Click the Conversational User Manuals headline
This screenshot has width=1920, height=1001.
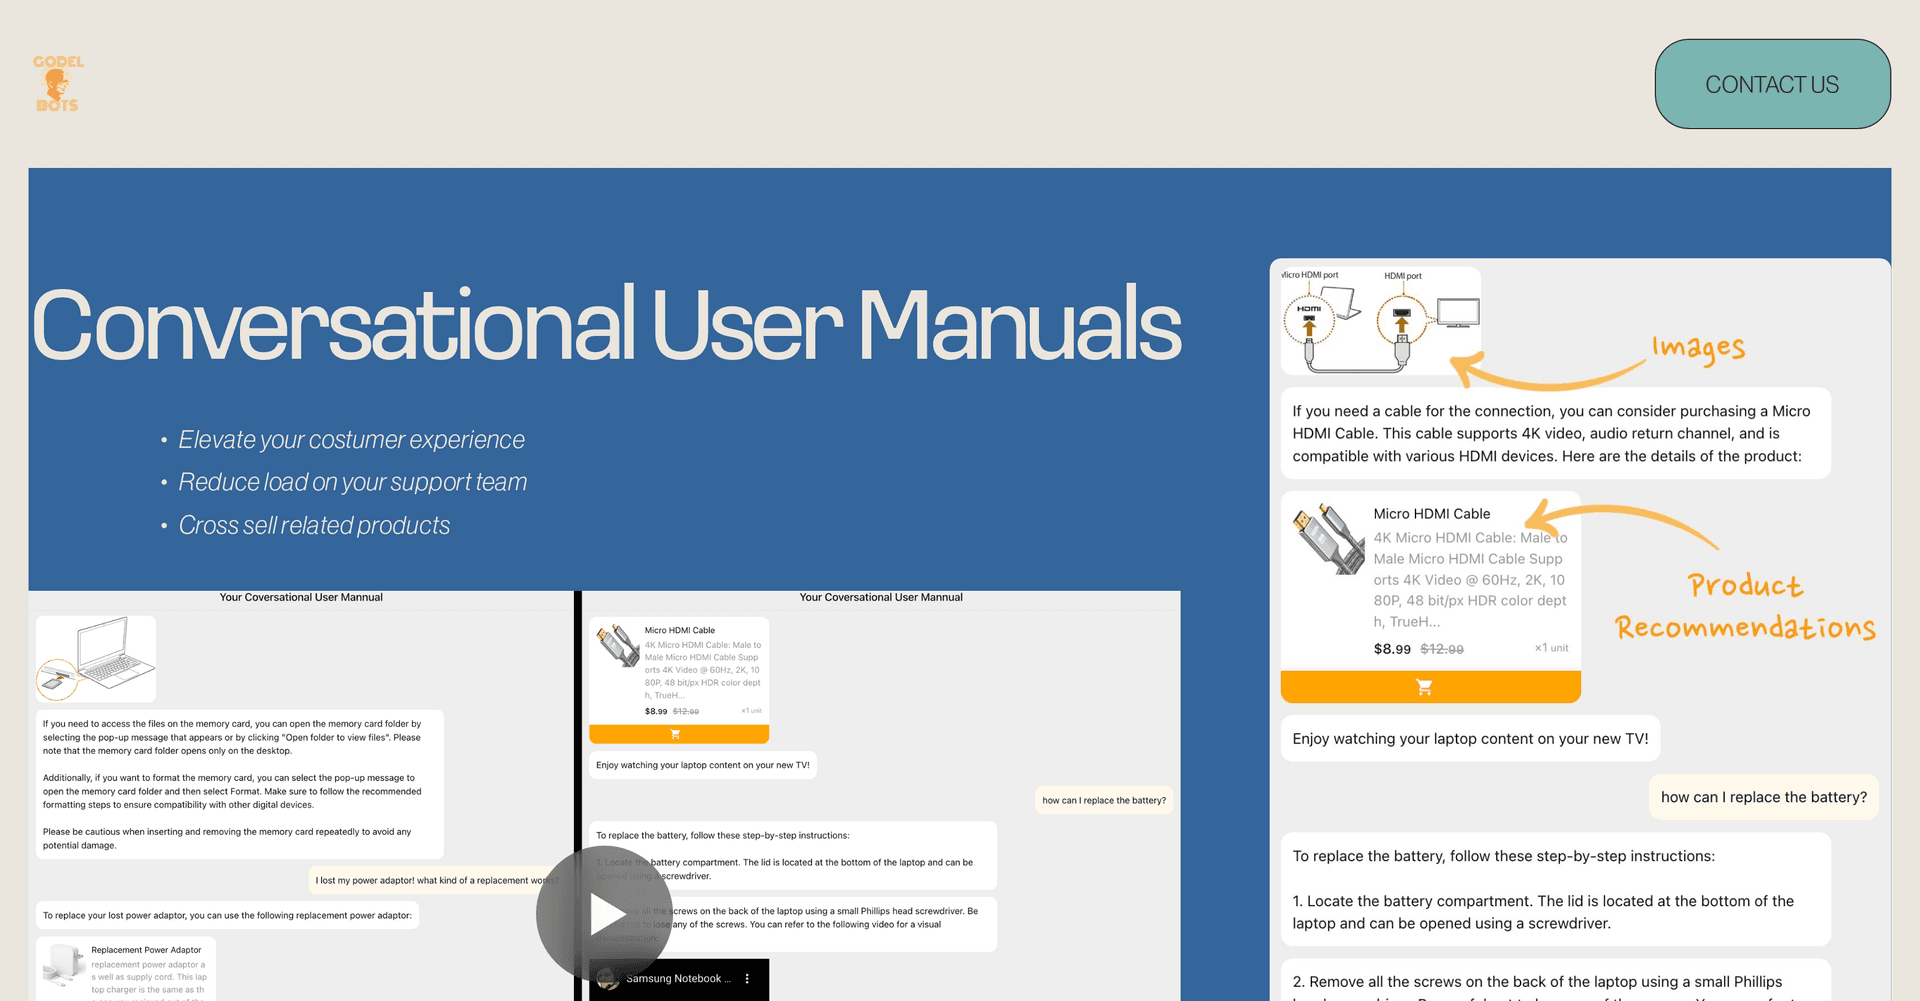point(606,324)
